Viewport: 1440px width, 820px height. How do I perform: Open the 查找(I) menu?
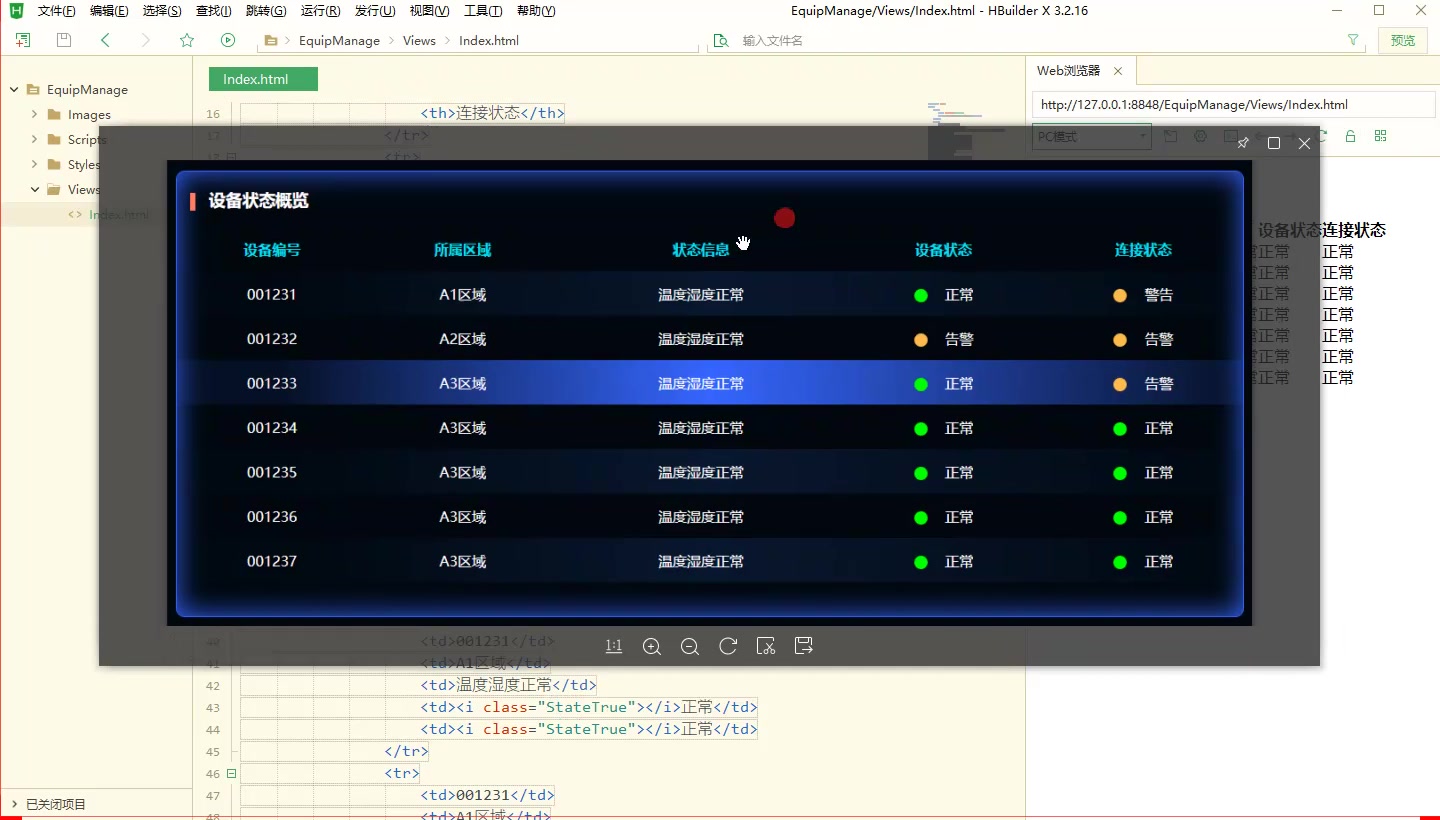(213, 11)
